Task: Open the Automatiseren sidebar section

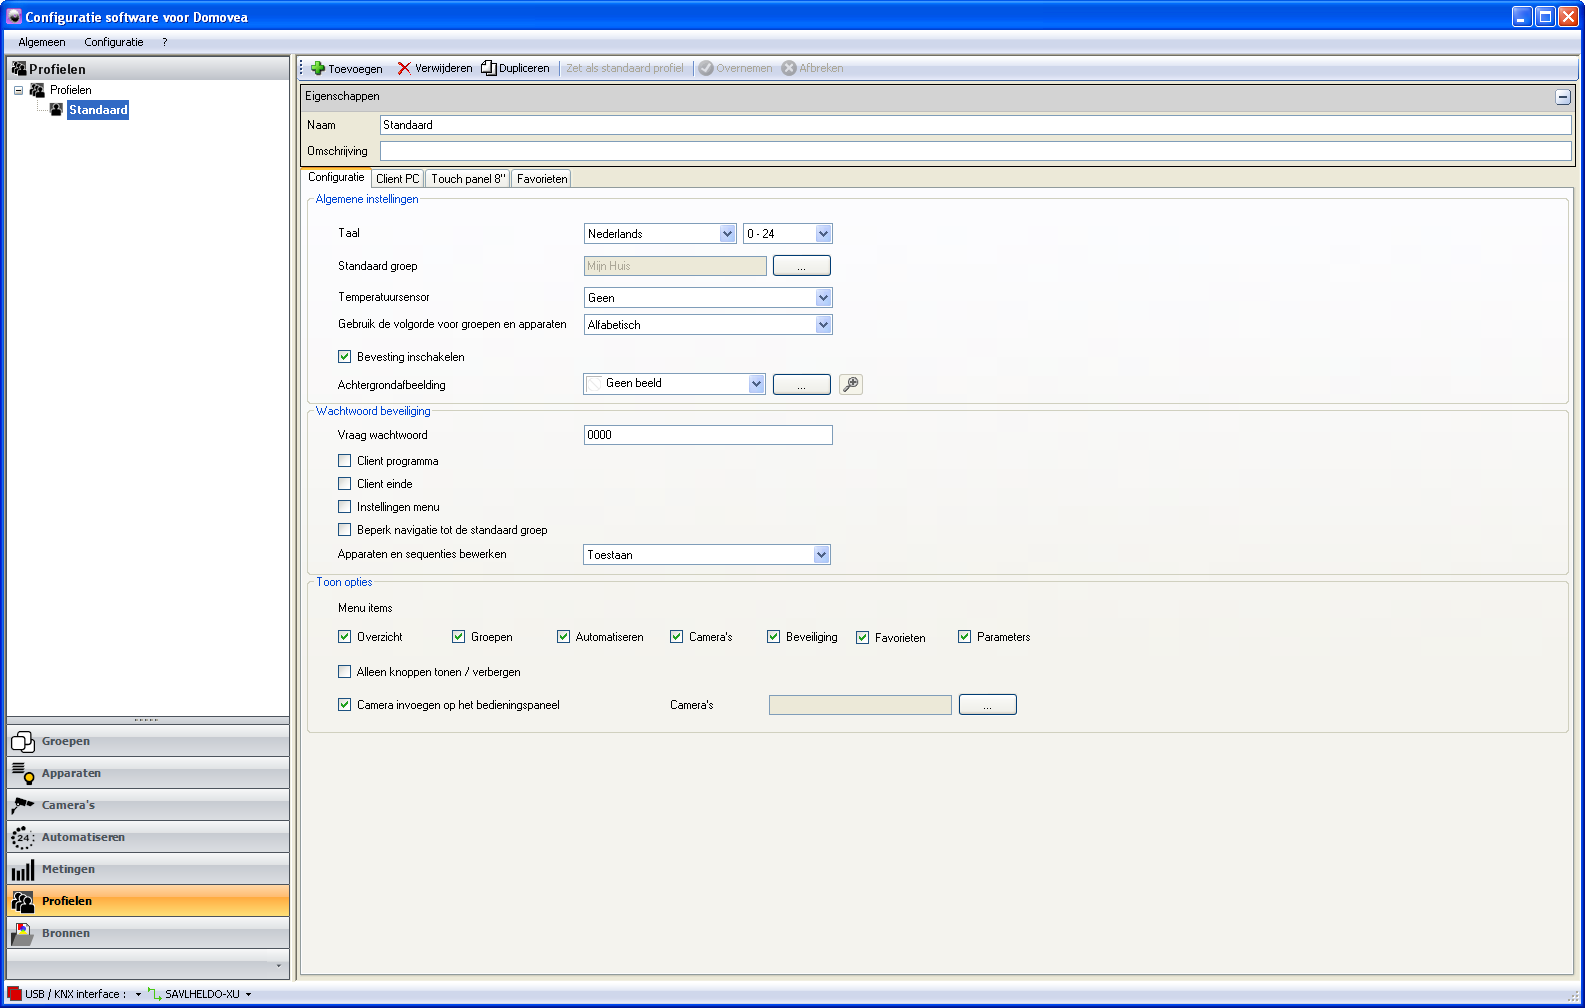Action: pyautogui.click(x=148, y=837)
